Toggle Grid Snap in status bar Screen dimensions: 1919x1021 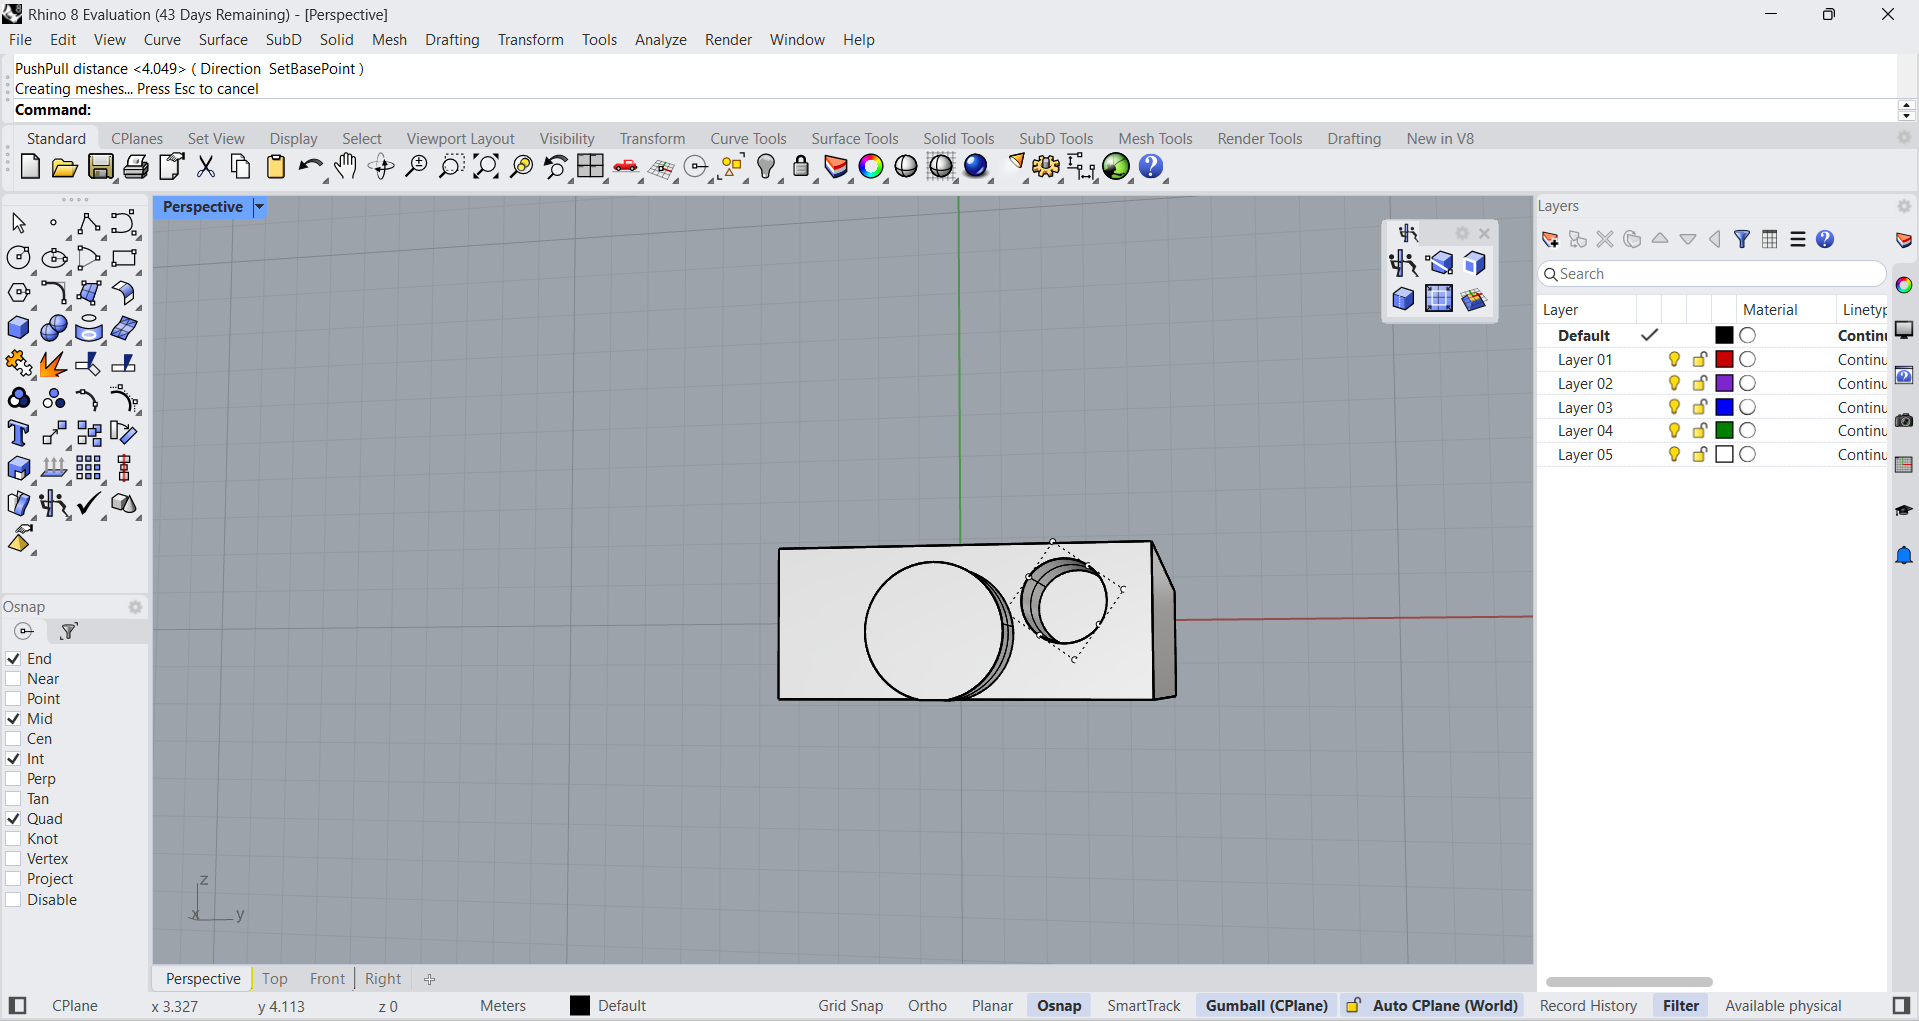850,1006
